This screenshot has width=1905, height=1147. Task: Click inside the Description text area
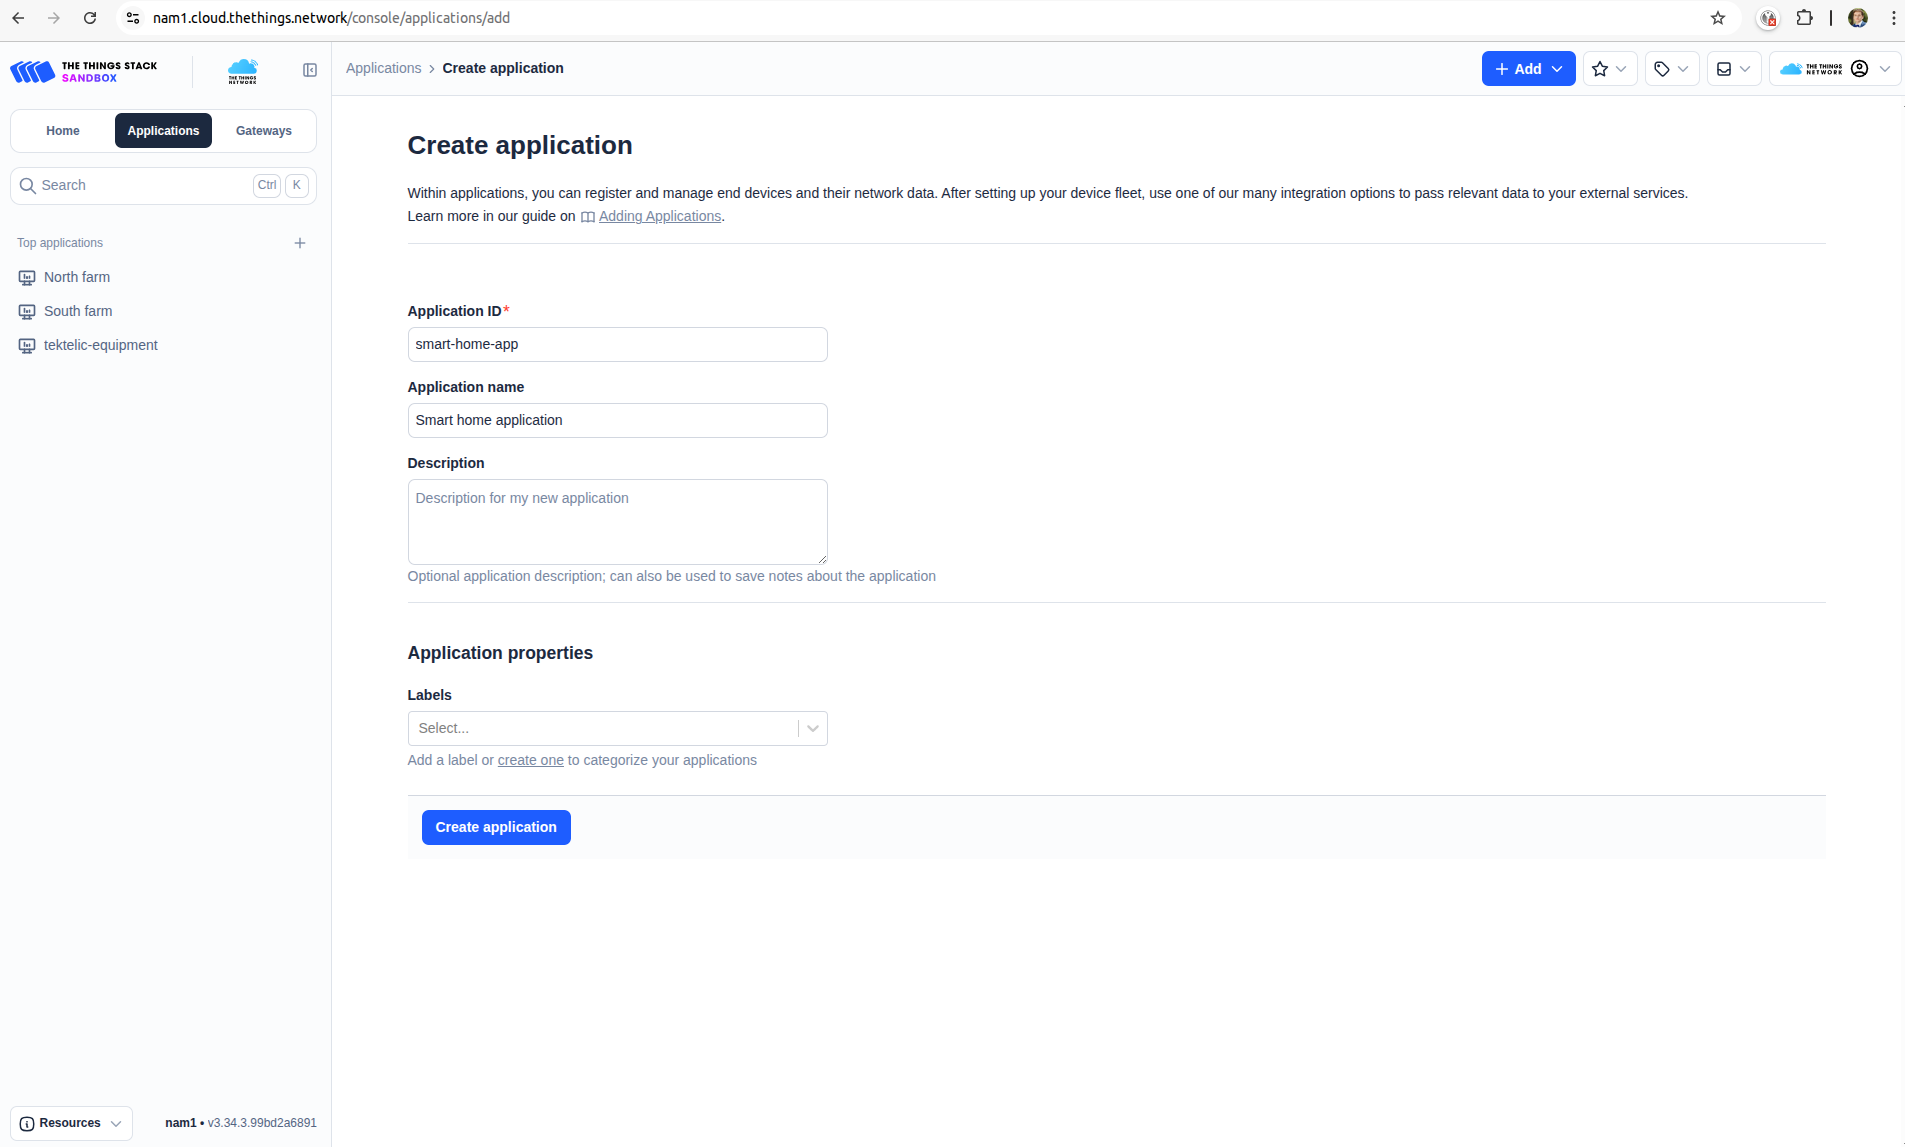[x=617, y=521]
